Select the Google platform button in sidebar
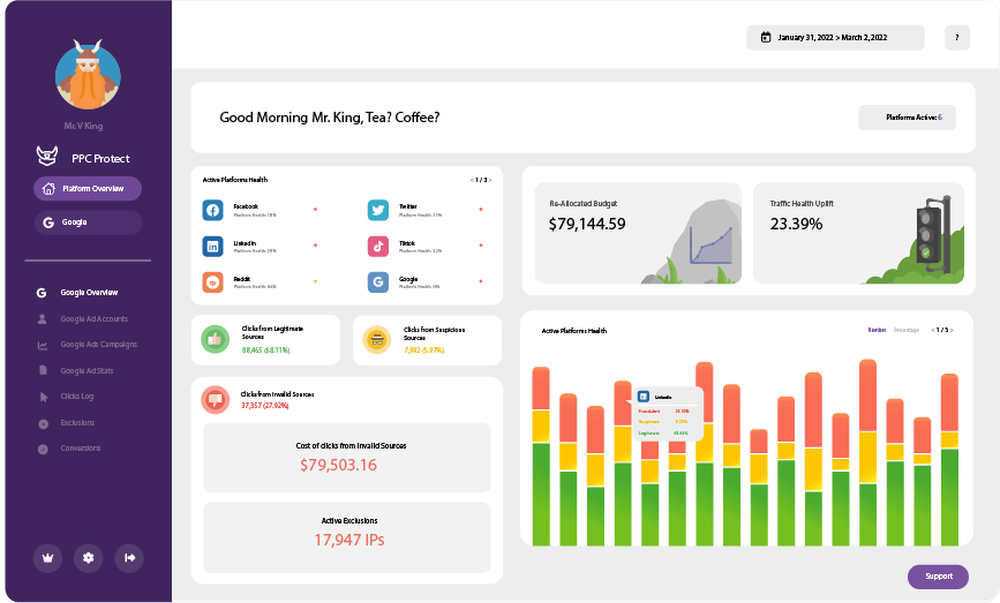Screen dimensions: 1000x603 pos(88,222)
